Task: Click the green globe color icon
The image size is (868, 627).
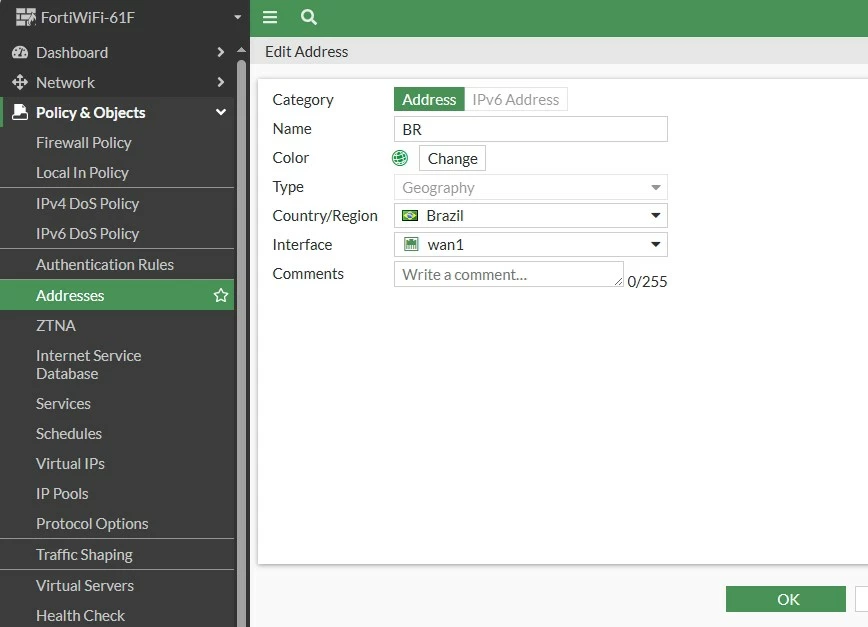Action: tap(400, 158)
